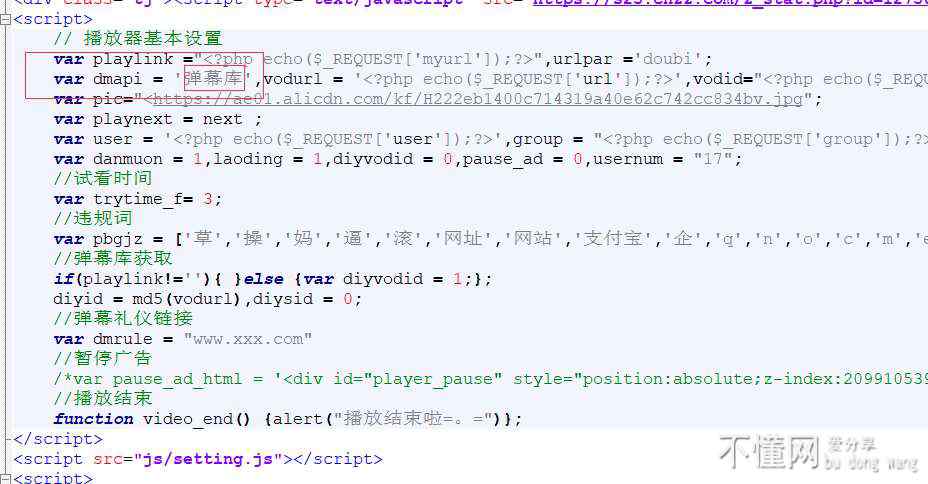Click the 'user' variable name after var

tap(112, 139)
